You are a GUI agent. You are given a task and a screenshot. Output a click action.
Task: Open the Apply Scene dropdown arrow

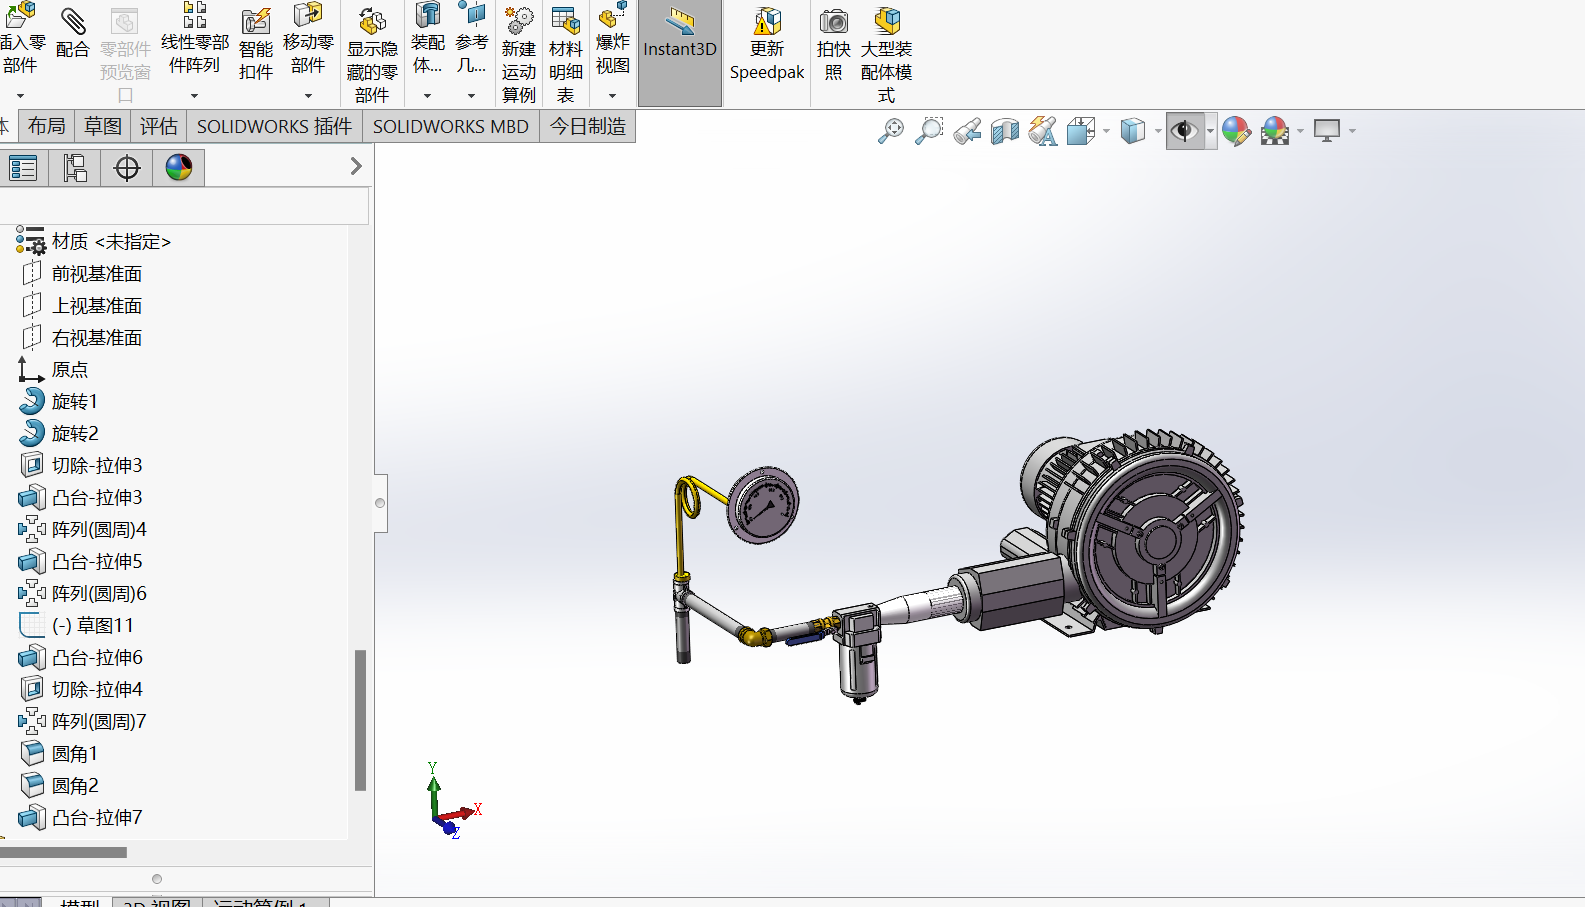pos(1300,131)
